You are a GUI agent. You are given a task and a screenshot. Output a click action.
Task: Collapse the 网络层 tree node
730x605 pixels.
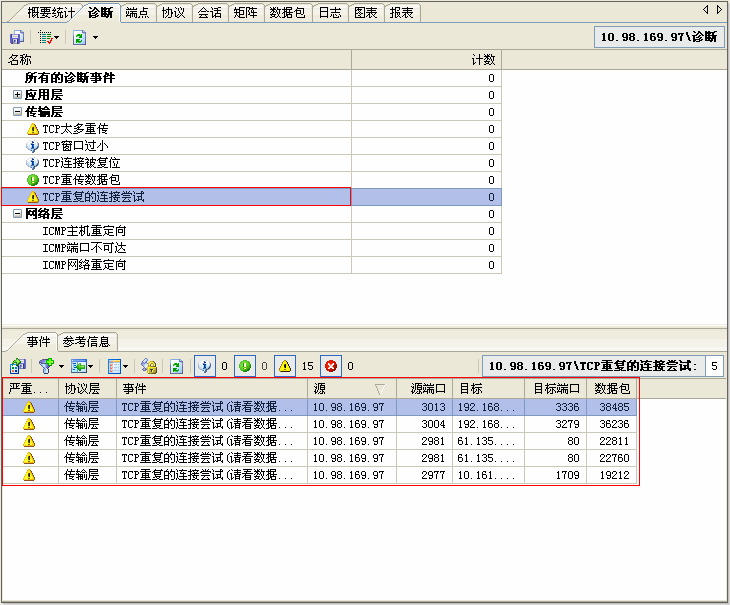point(17,214)
